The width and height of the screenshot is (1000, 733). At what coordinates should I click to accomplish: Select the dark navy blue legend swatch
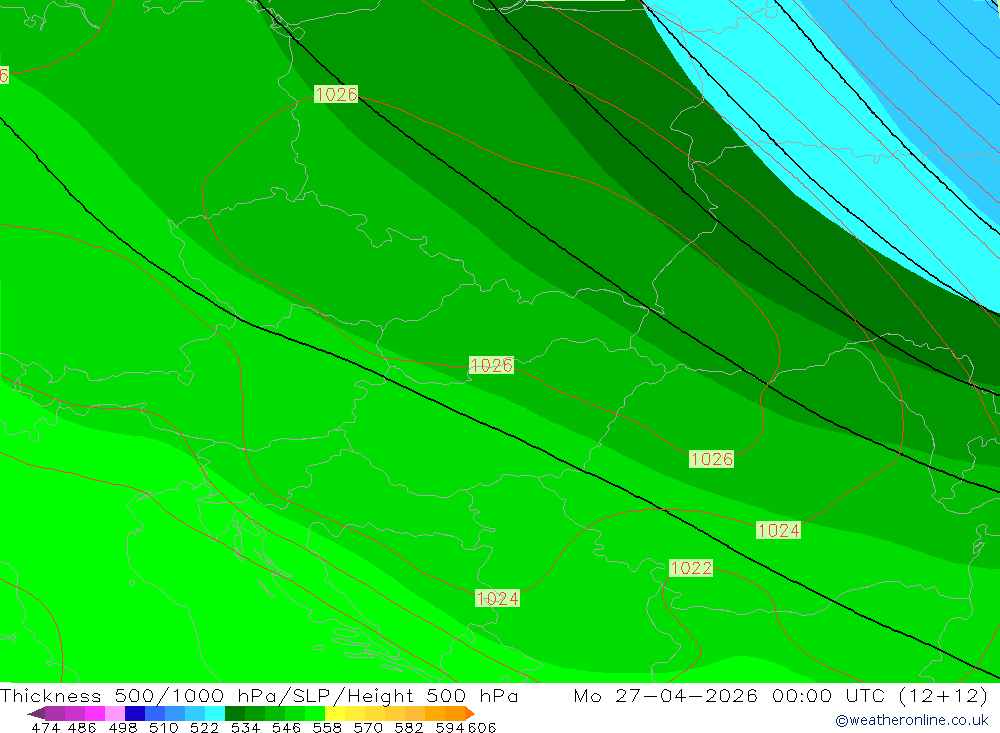pyautogui.click(x=135, y=713)
